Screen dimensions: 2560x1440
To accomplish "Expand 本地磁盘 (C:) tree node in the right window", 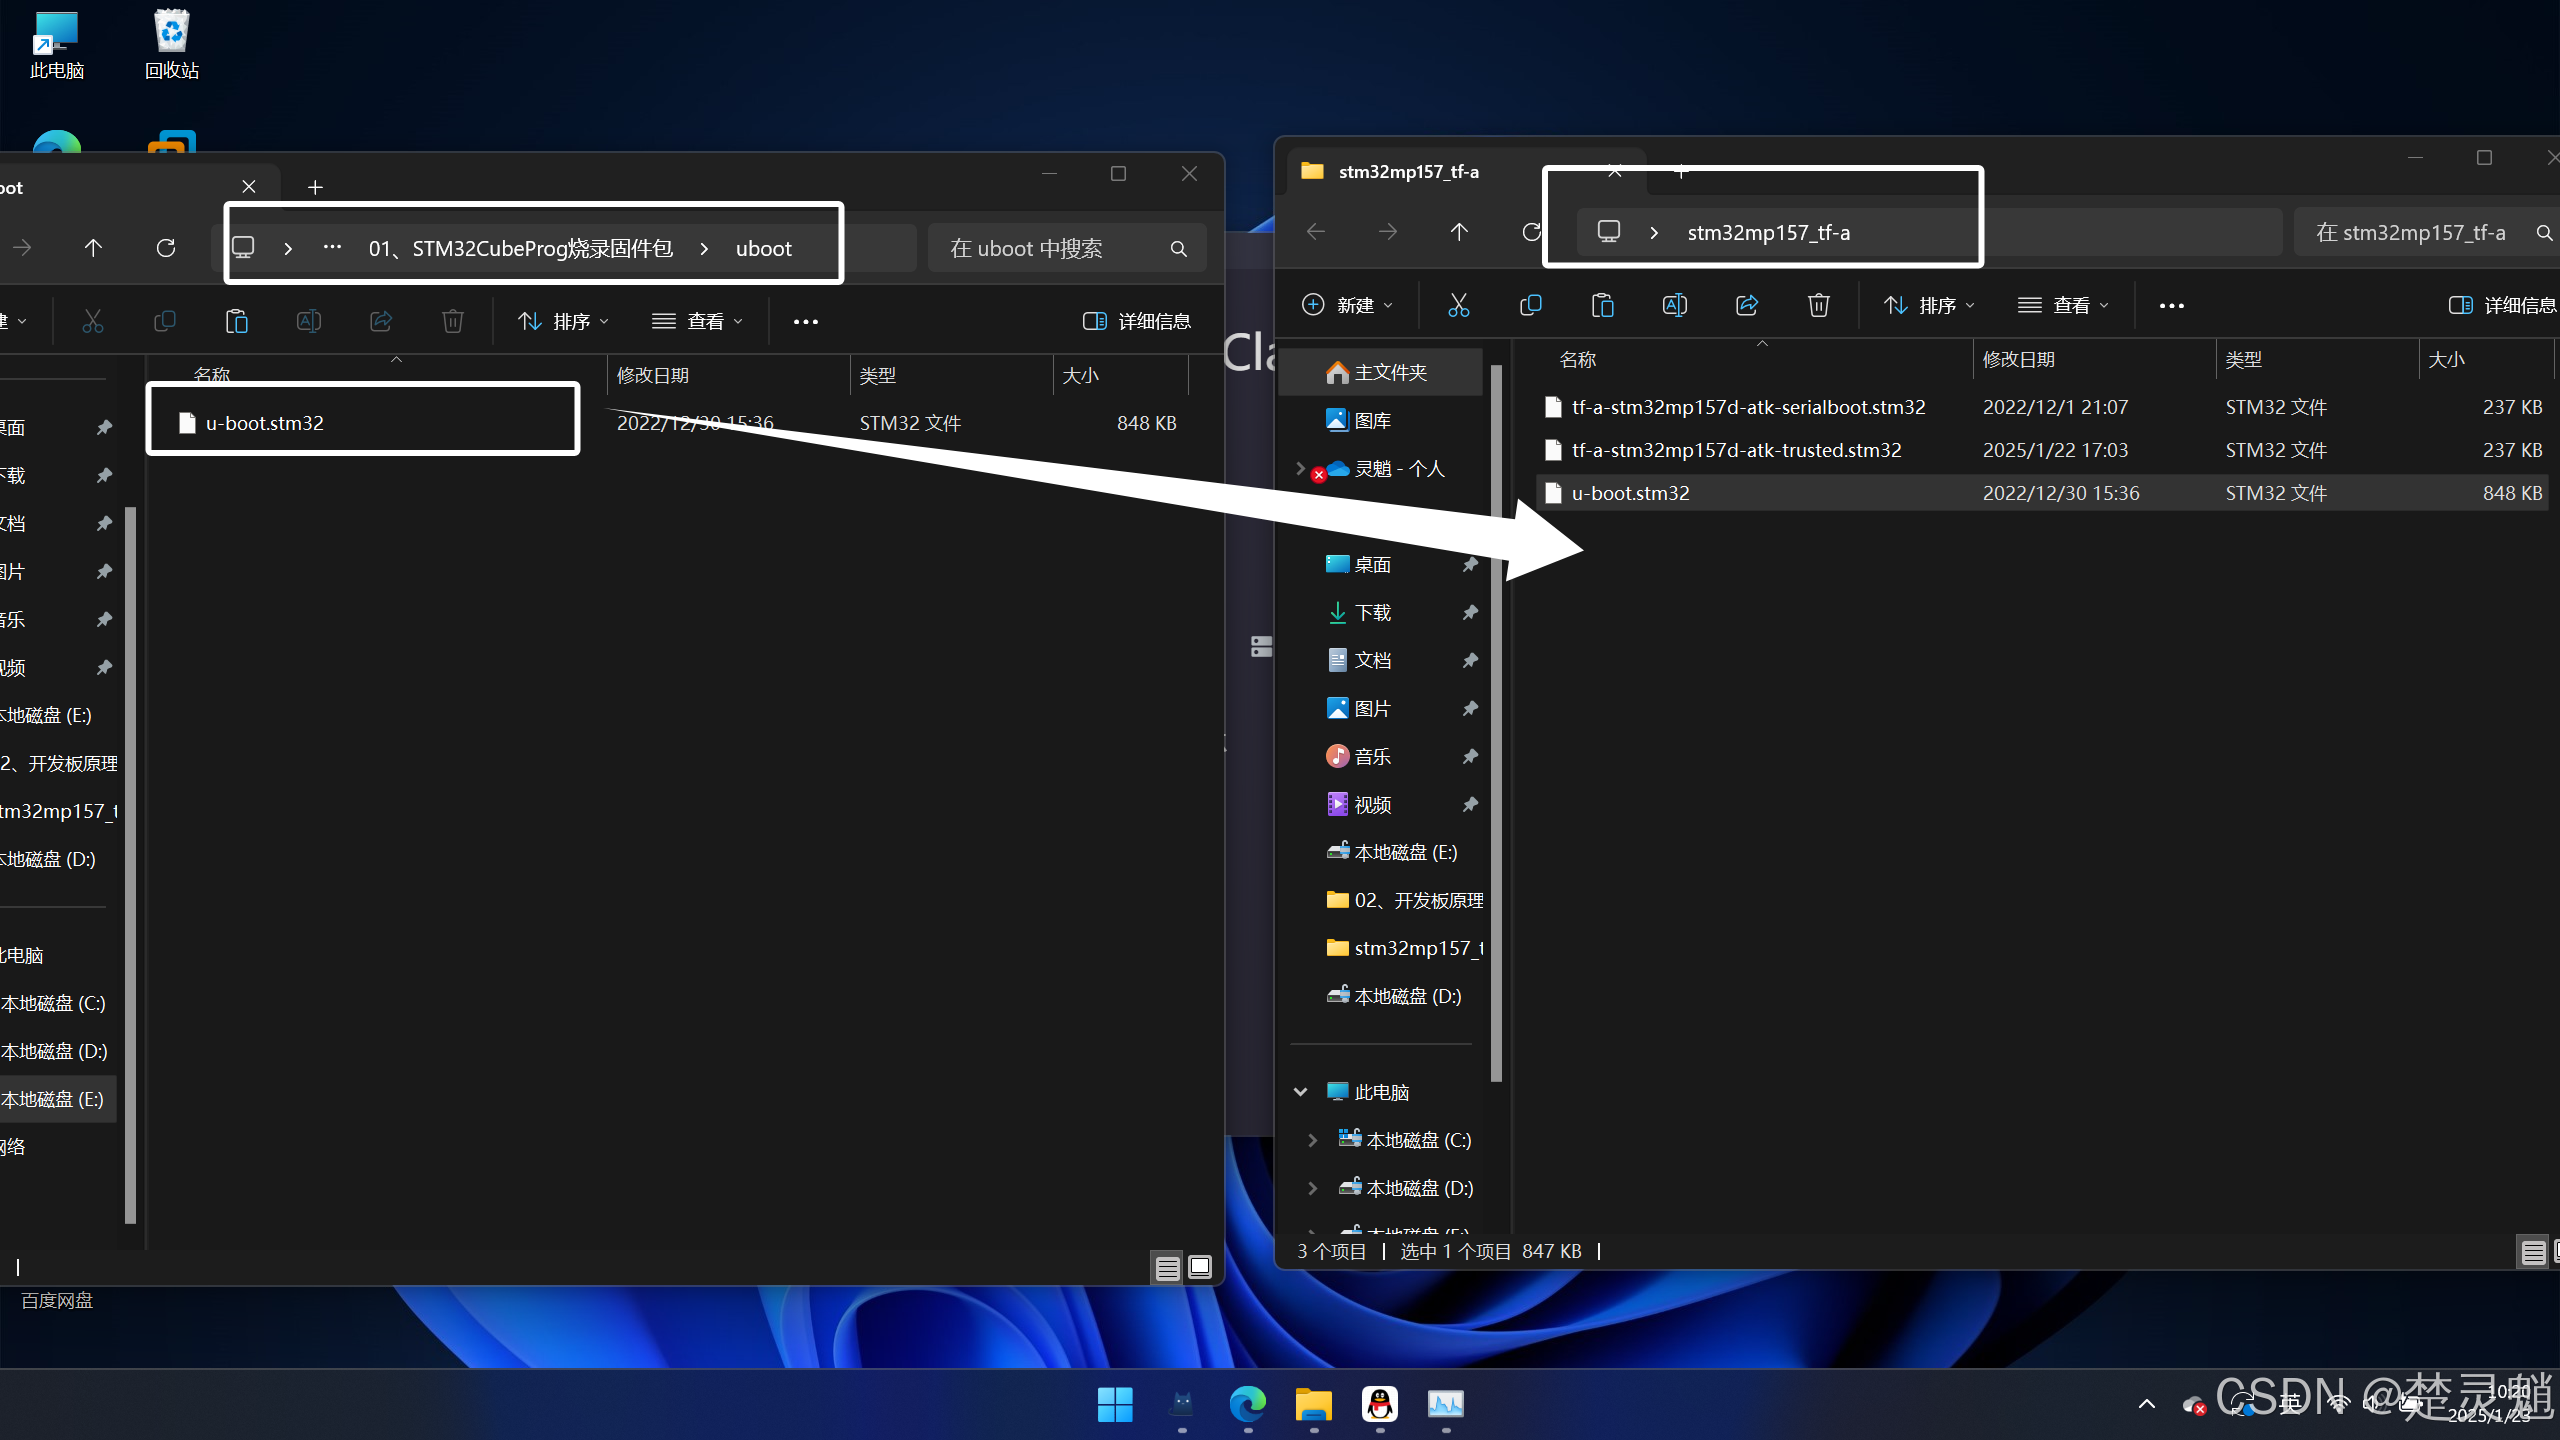I will pos(1312,1140).
